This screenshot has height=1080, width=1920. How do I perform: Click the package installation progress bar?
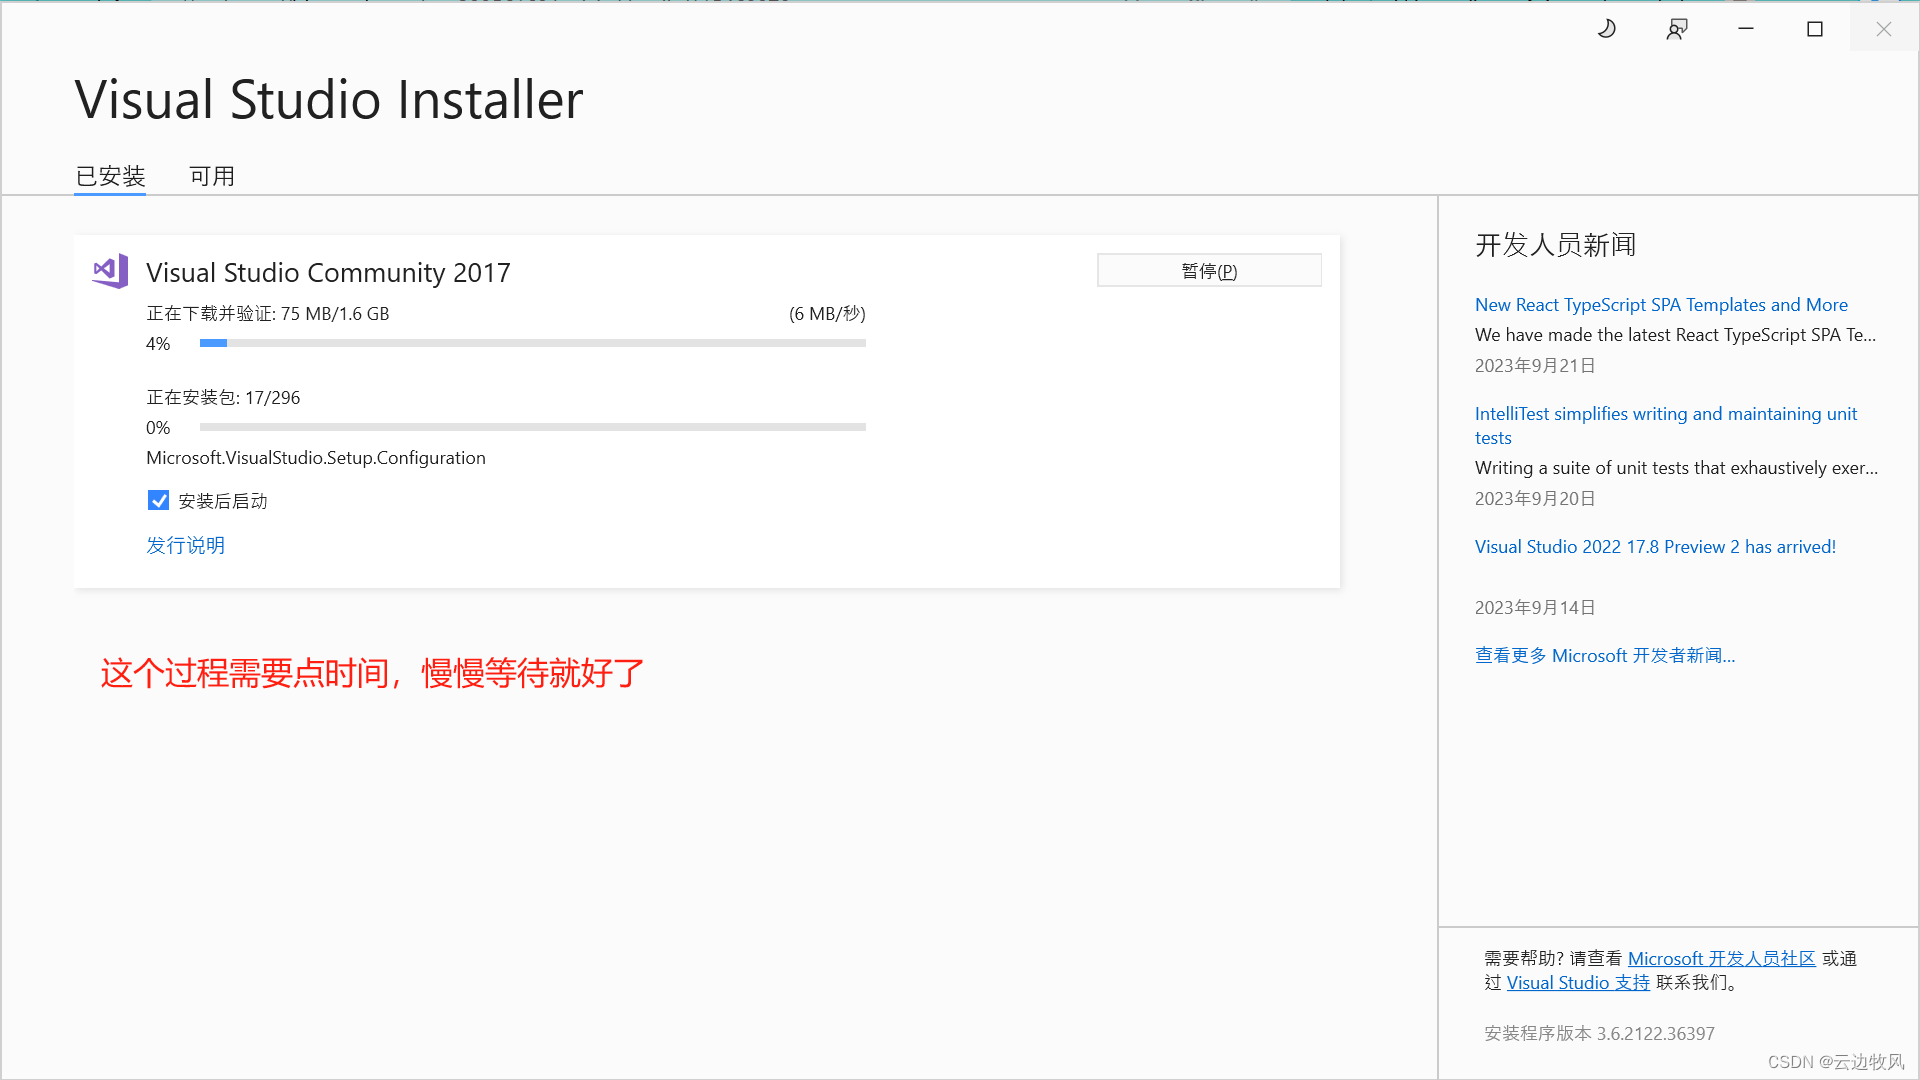pyautogui.click(x=532, y=427)
